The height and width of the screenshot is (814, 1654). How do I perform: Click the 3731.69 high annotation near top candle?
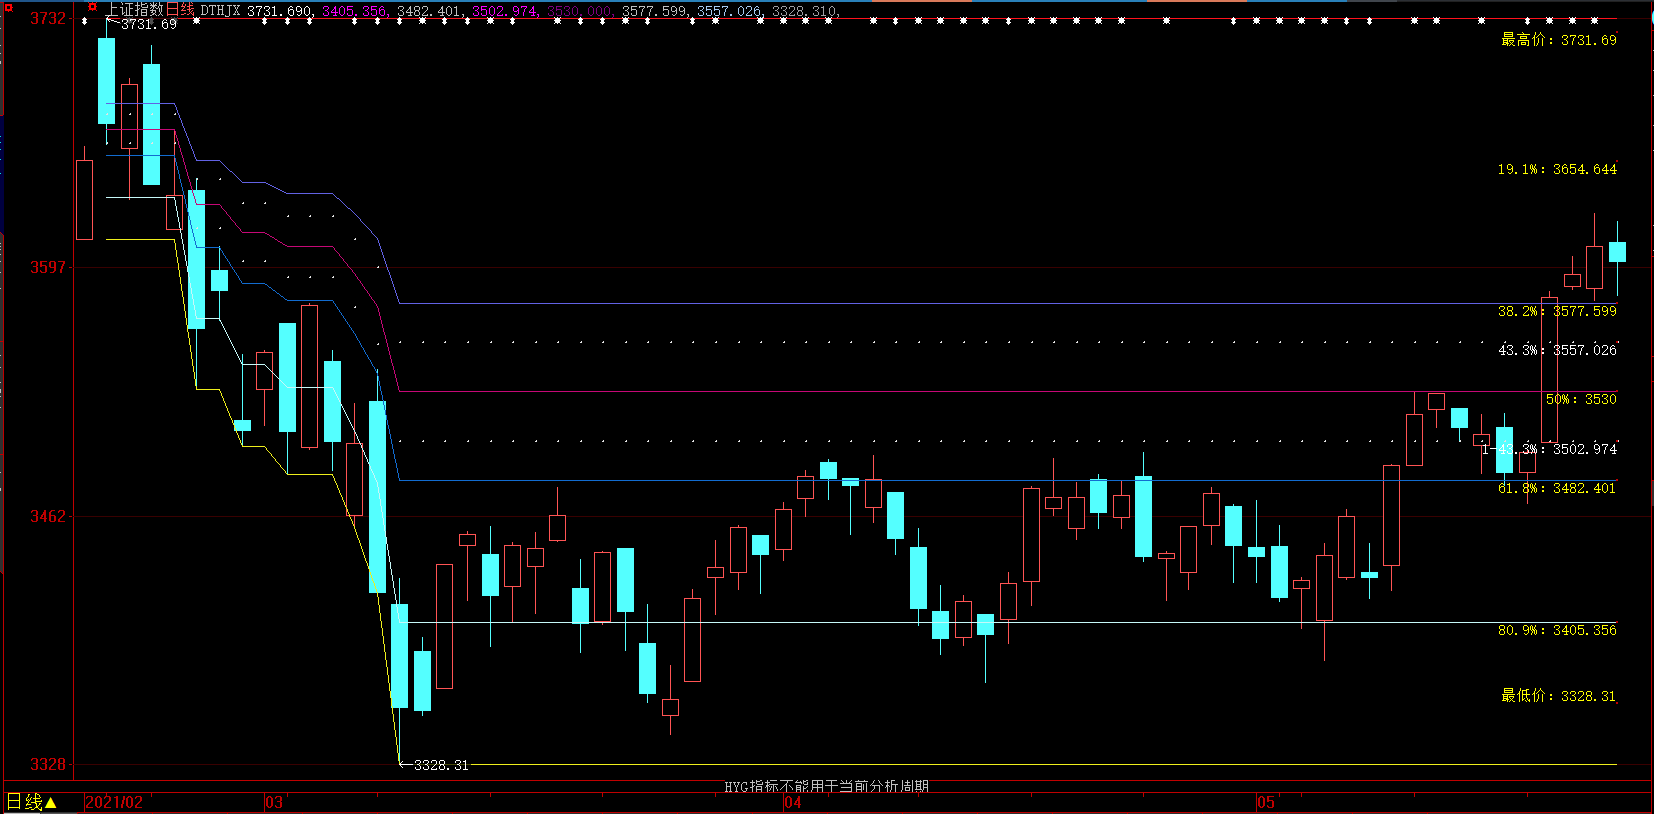click(149, 24)
